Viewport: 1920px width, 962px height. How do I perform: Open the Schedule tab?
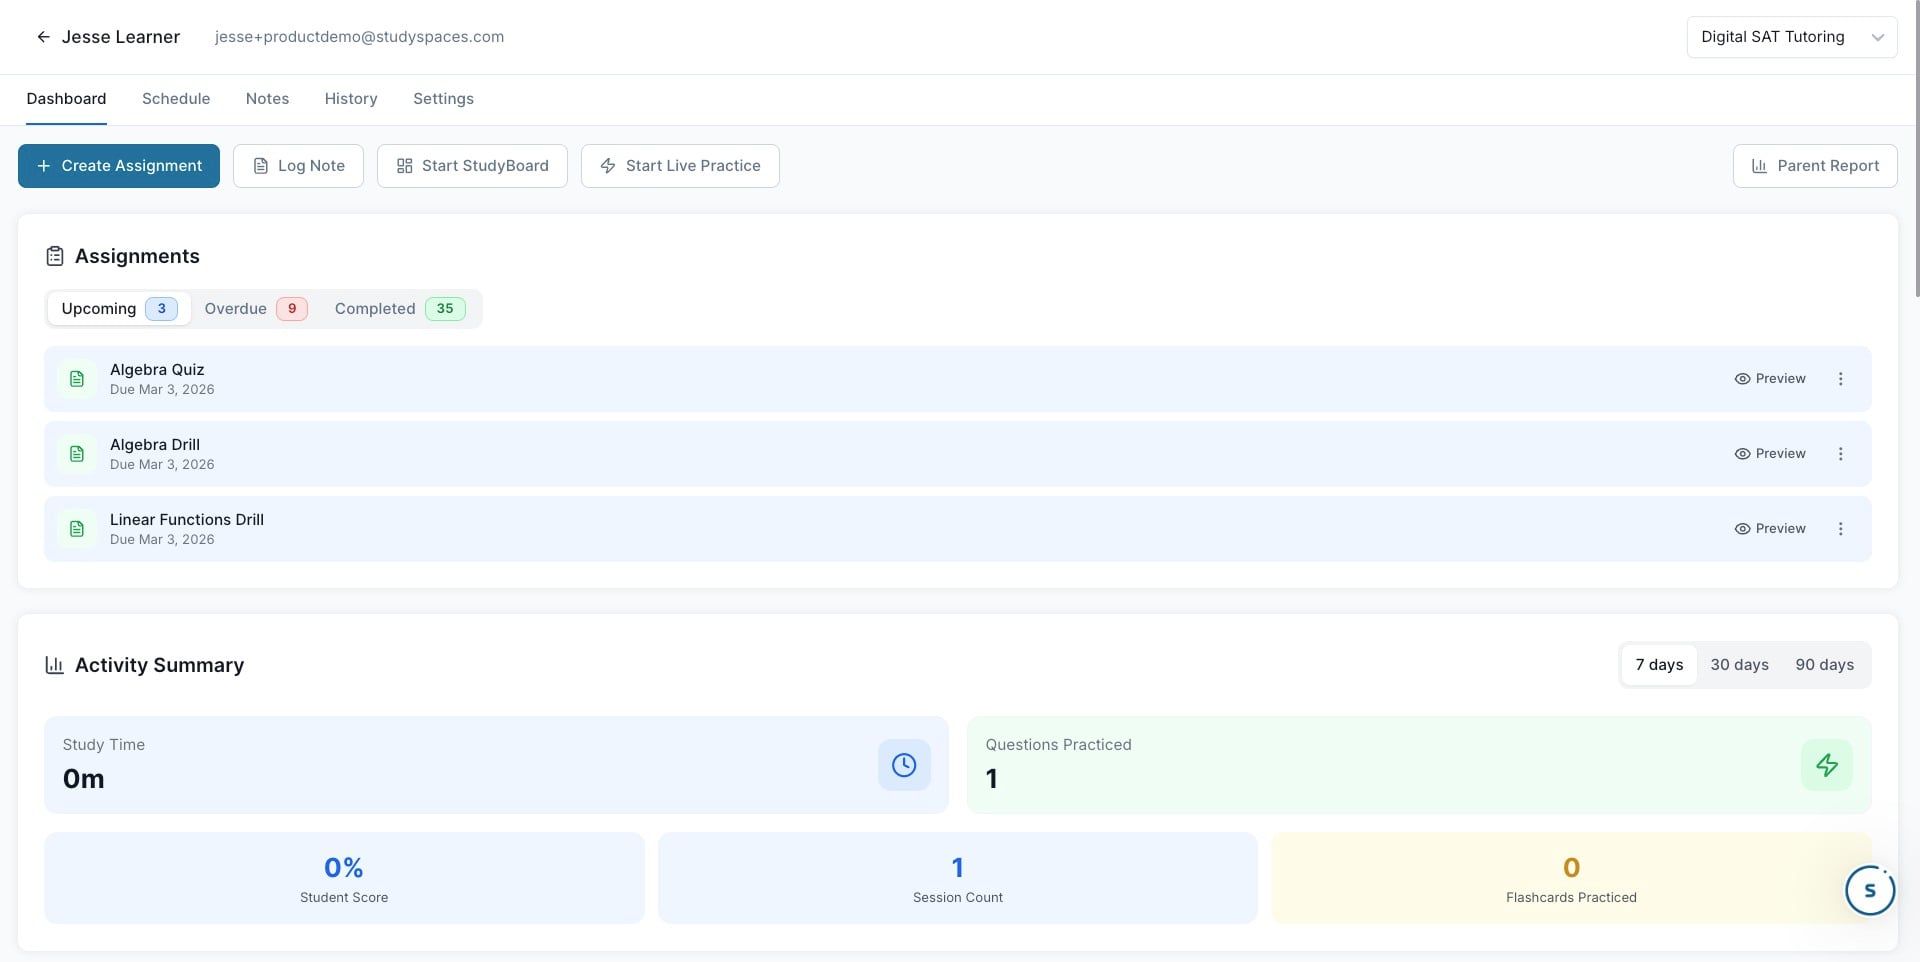176,99
